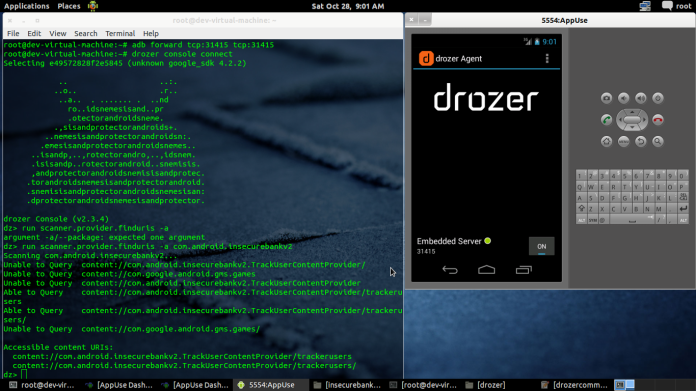Lower volume with emulator volume-down button

point(624,98)
